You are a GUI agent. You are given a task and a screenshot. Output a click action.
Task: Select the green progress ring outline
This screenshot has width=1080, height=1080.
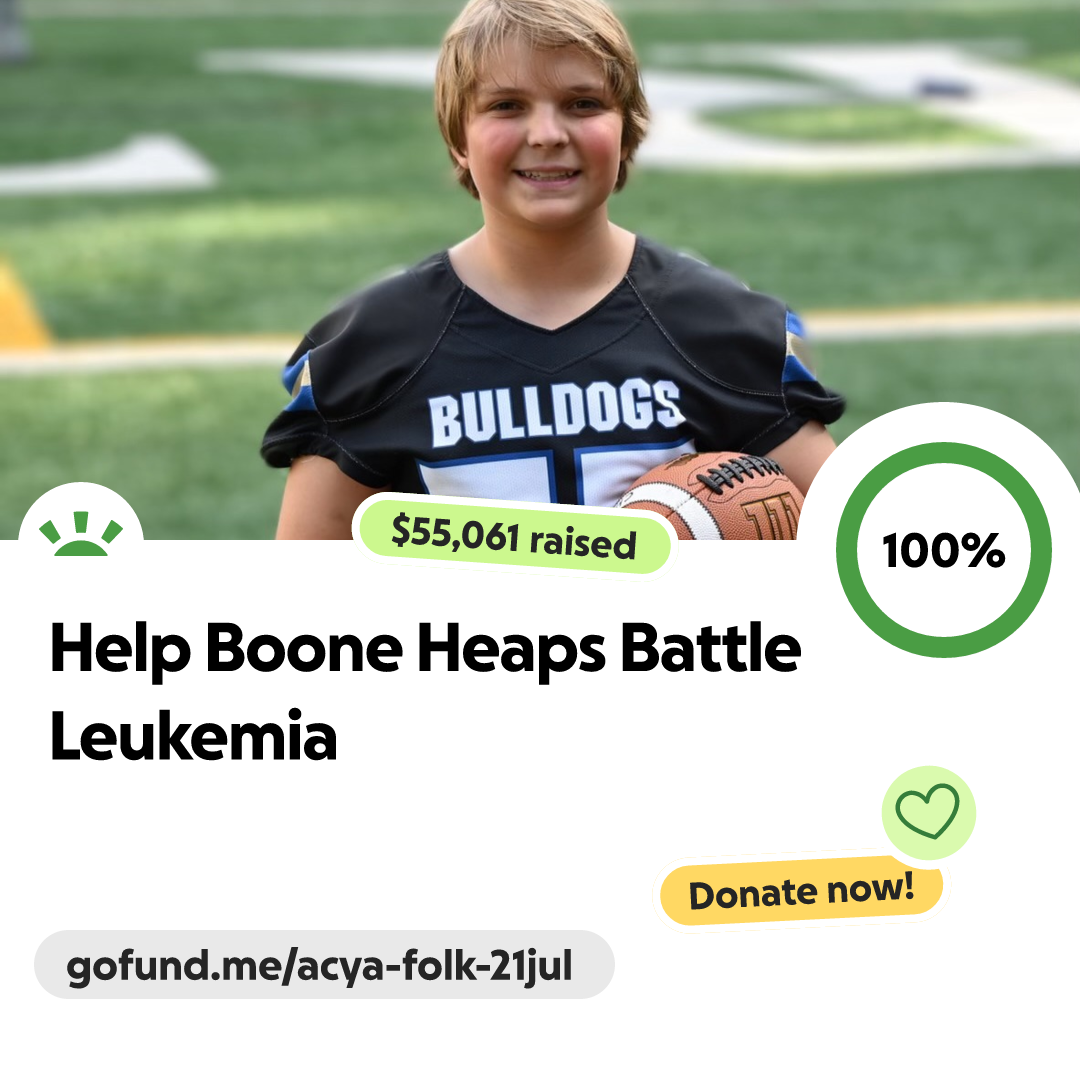(944, 550)
